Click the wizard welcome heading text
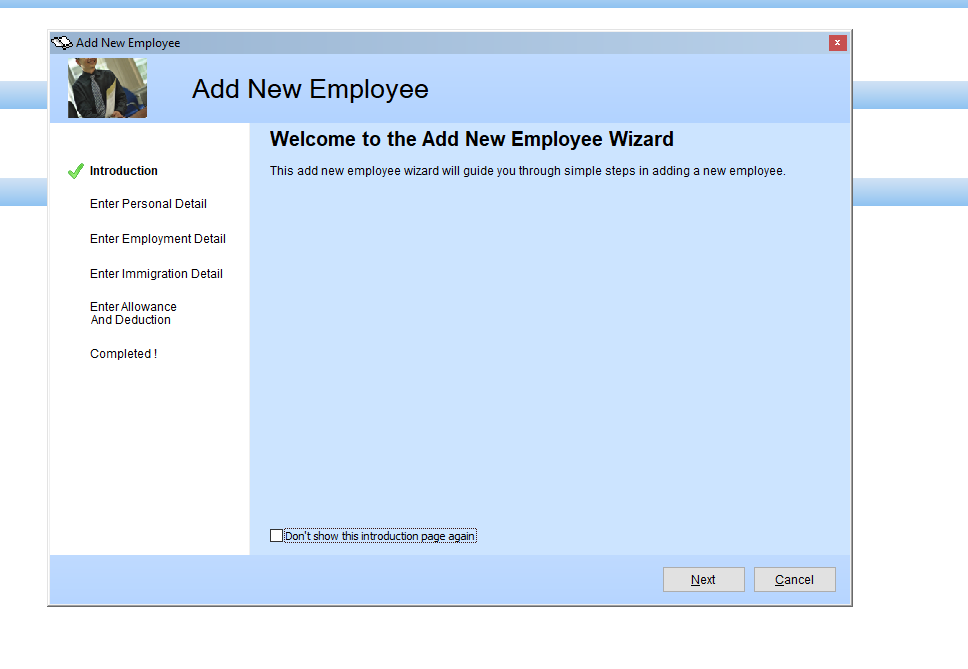968x669 pixels. click(x=470, y=139)
